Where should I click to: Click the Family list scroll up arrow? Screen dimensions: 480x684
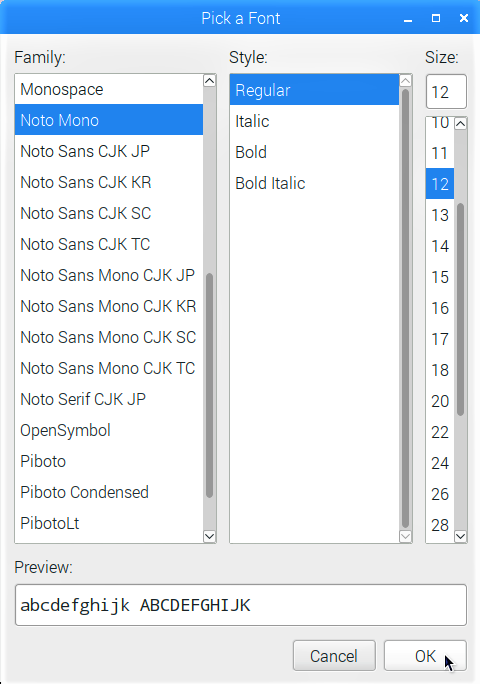coord(209,81)
